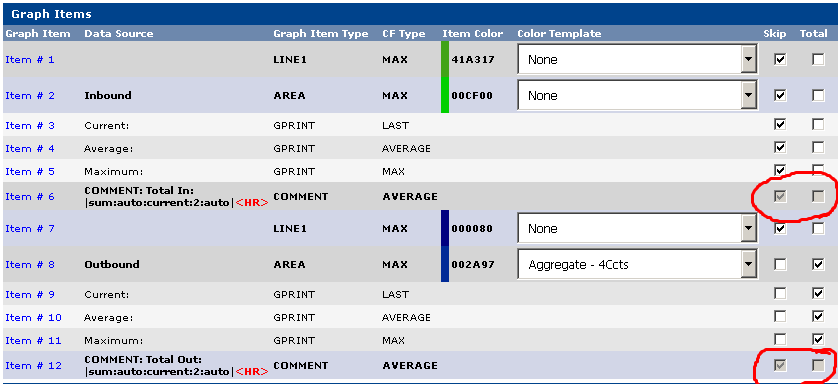Uncheck Total for Item # 9 Current
The image size is (838, 384).
818,293
